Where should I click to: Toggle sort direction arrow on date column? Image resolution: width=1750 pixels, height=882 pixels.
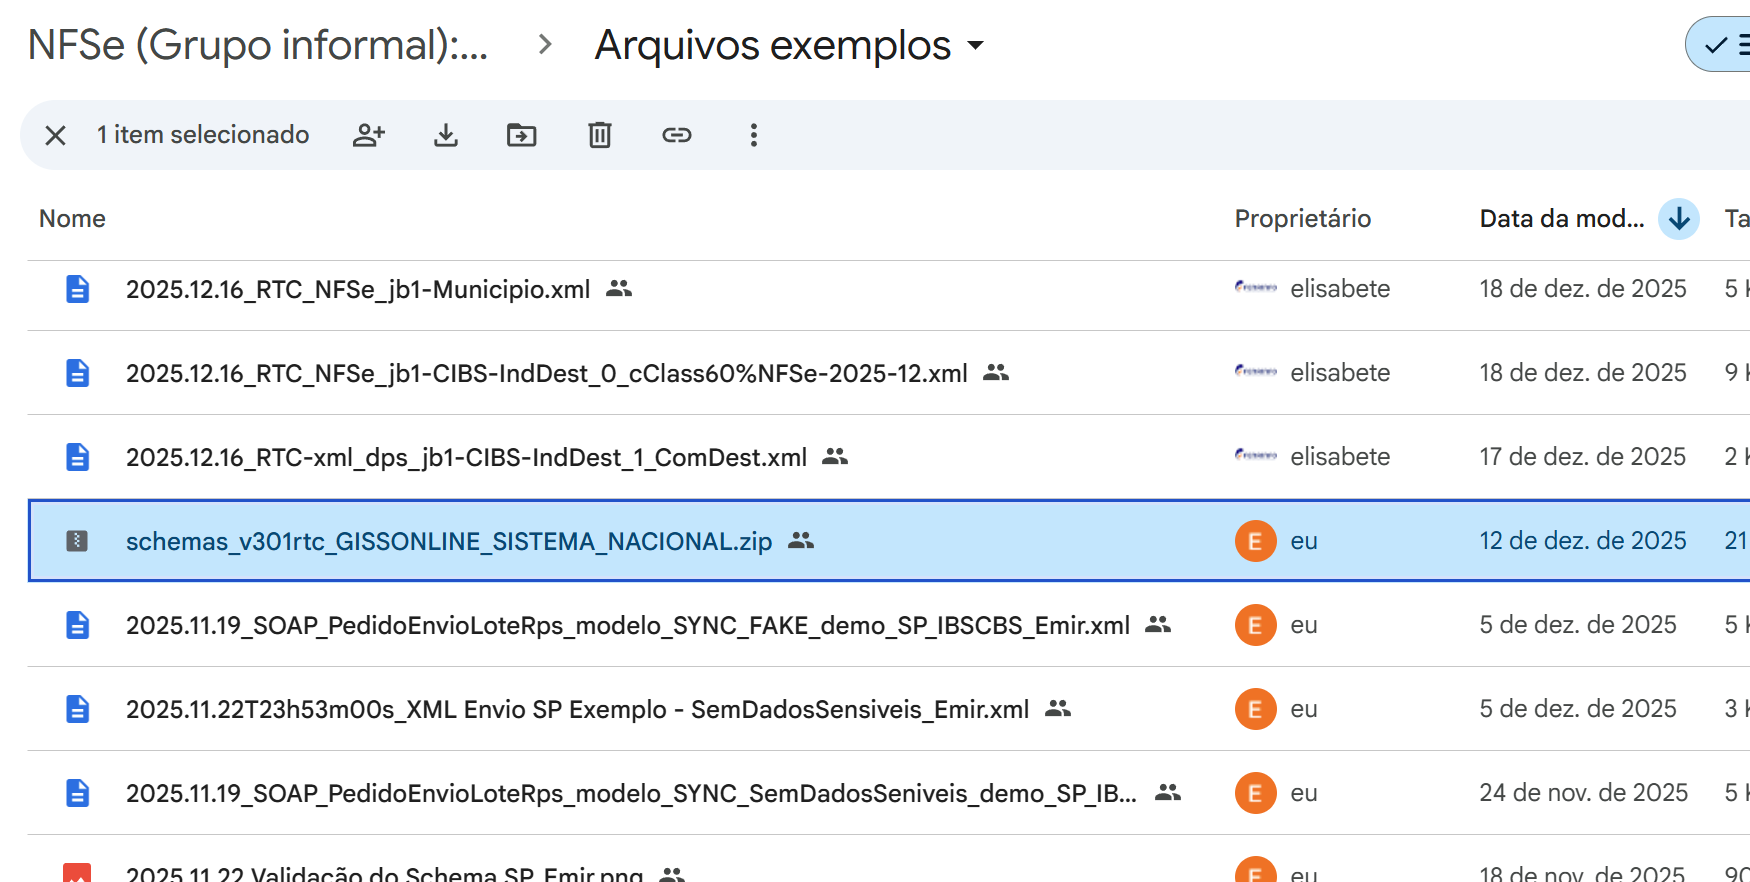(x=1679, y=218)
